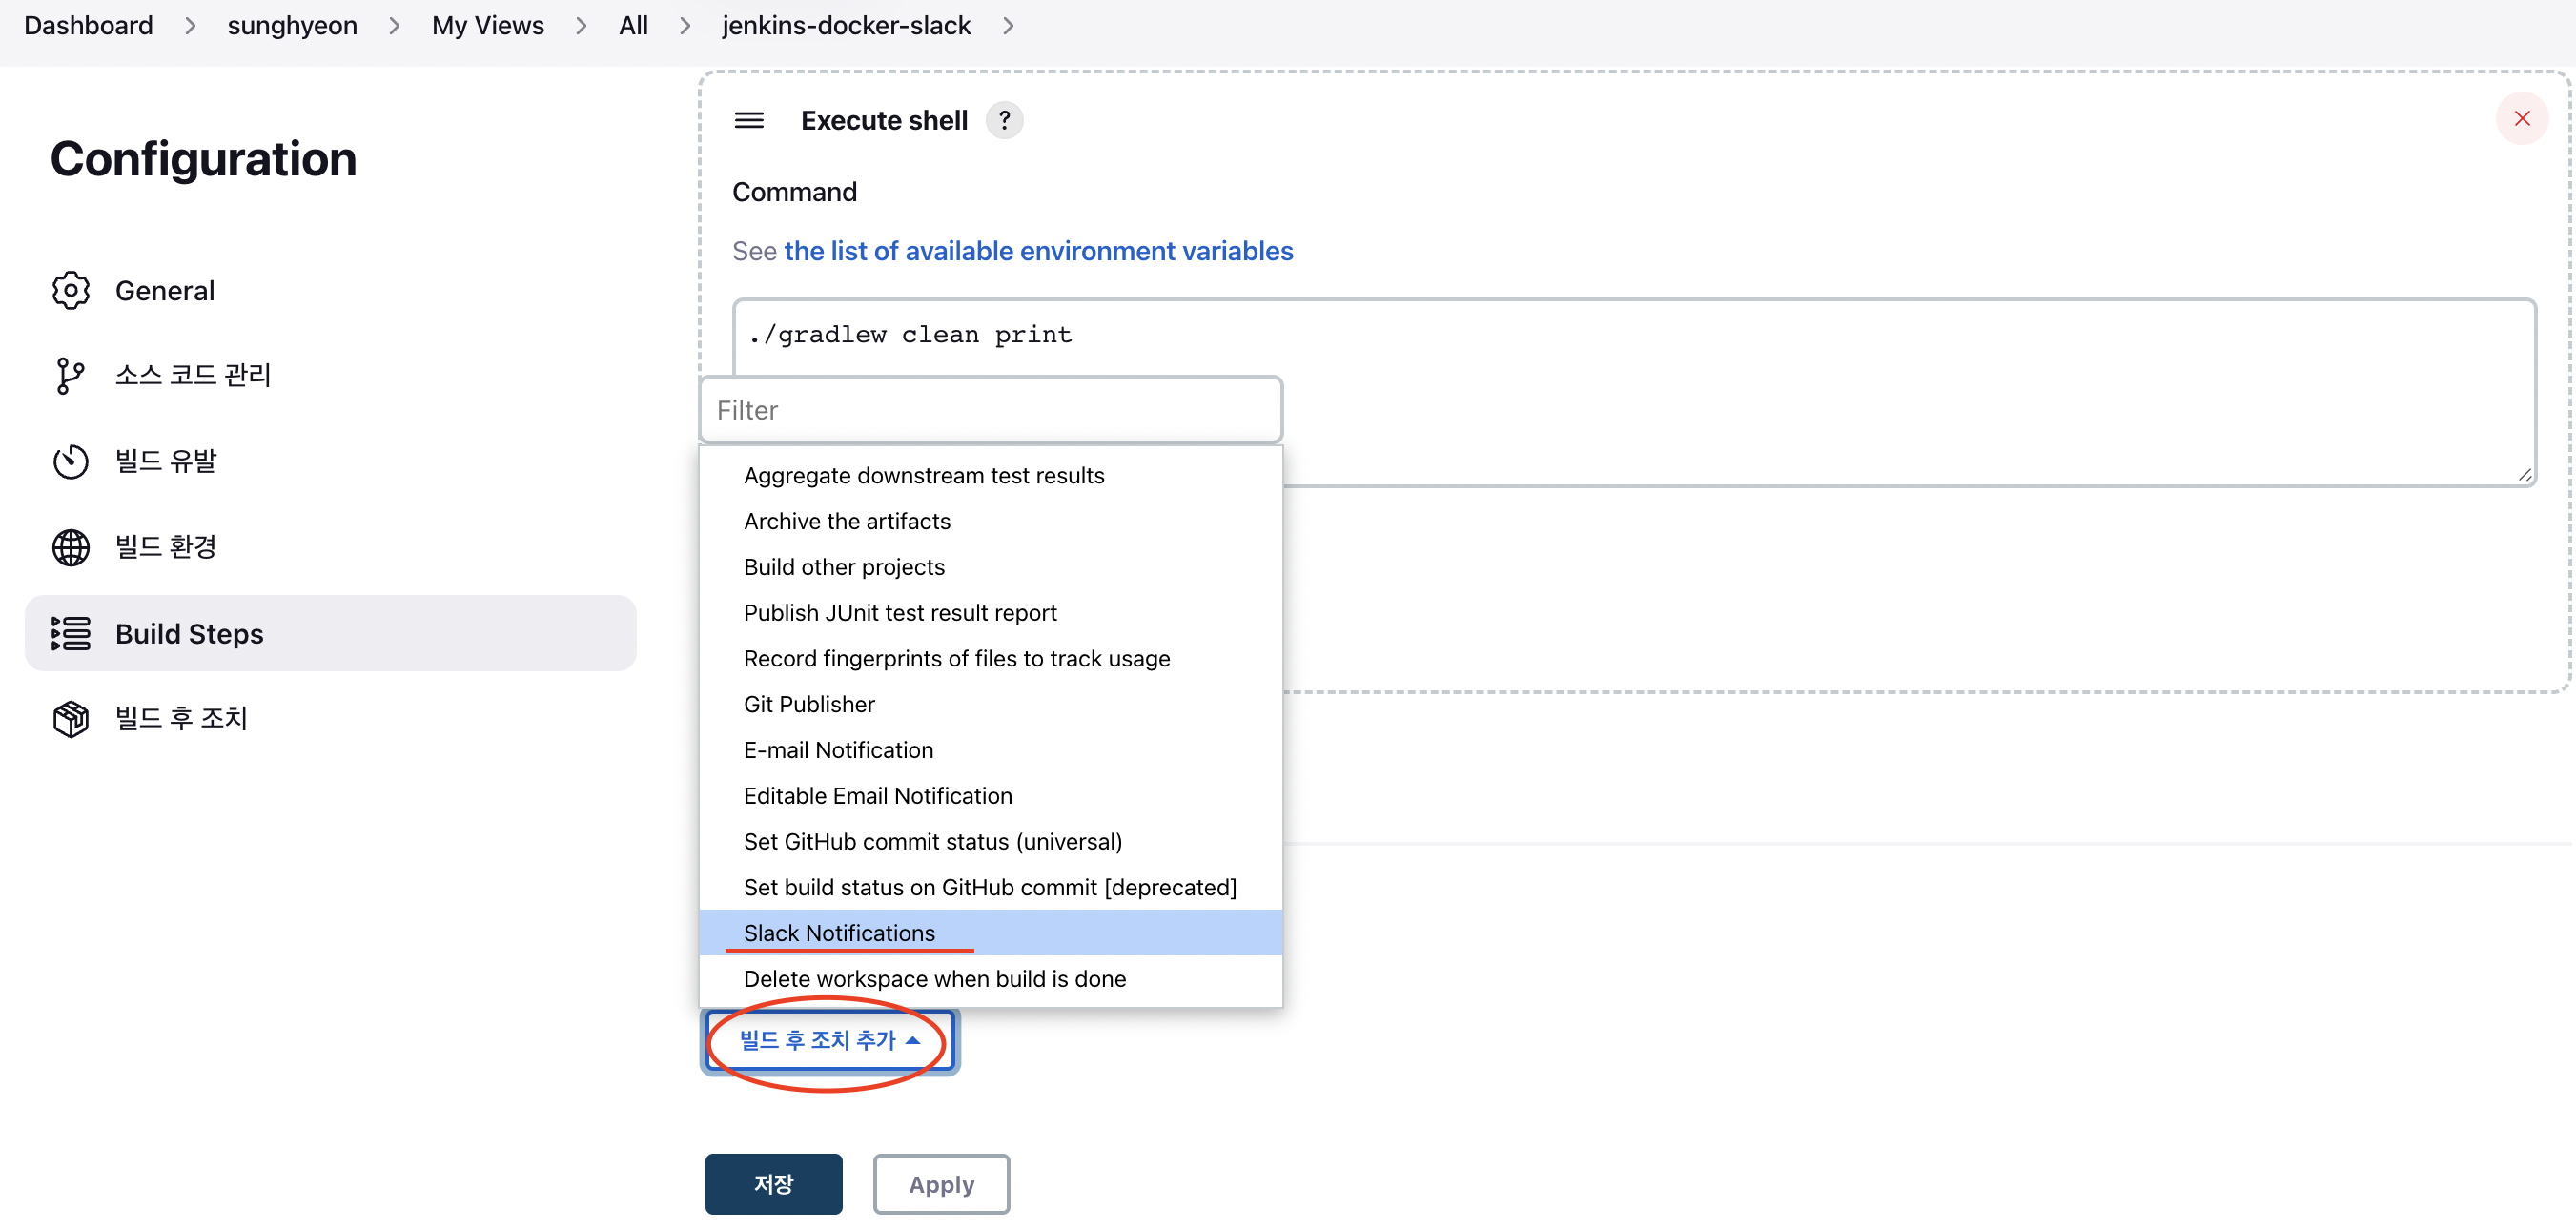
Task: Collapse the 빌드 후 조치 추가 dropdown
Action: (829, 1041)
